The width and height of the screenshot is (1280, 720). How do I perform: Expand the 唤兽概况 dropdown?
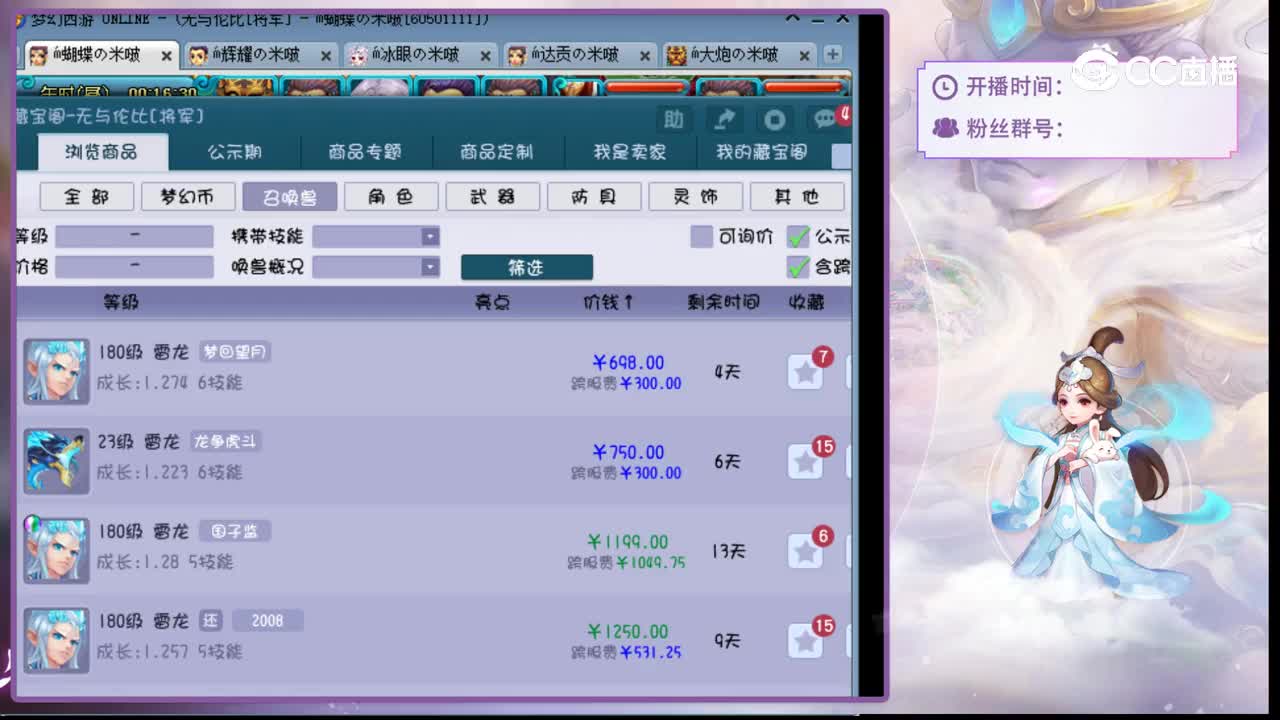[430, 267]
